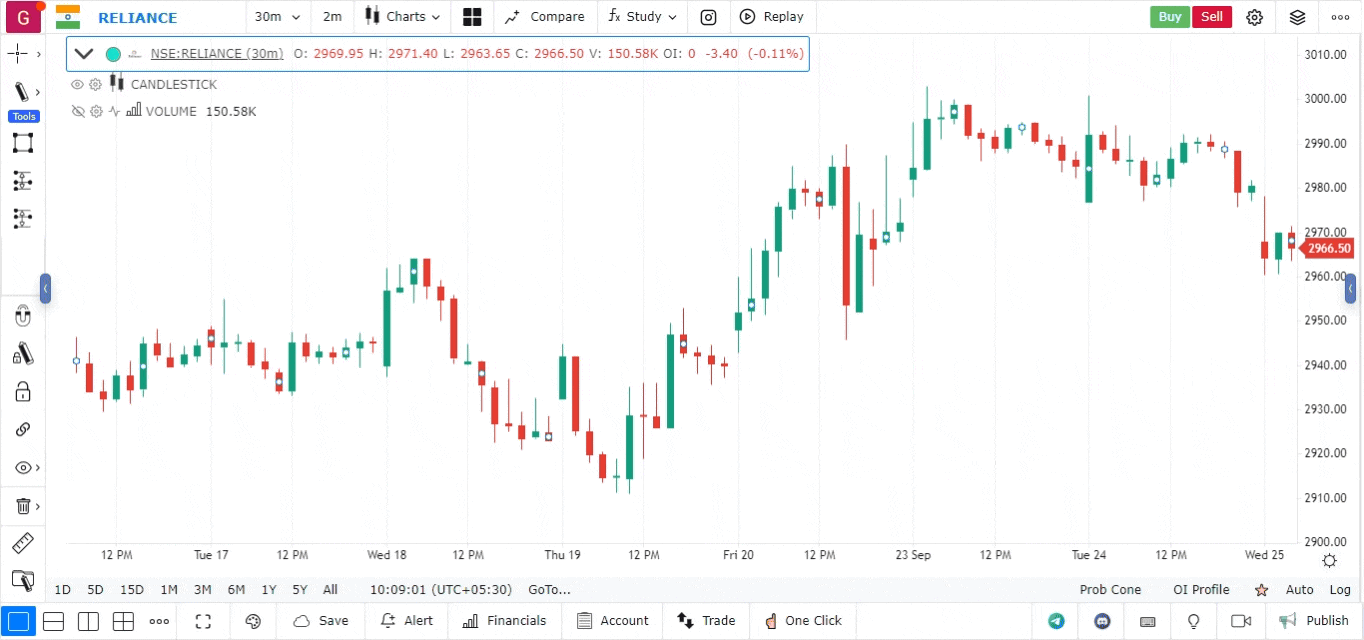Select the ruler measure tool
Screen dimensions: 1364x640
(x=22, y=544)
